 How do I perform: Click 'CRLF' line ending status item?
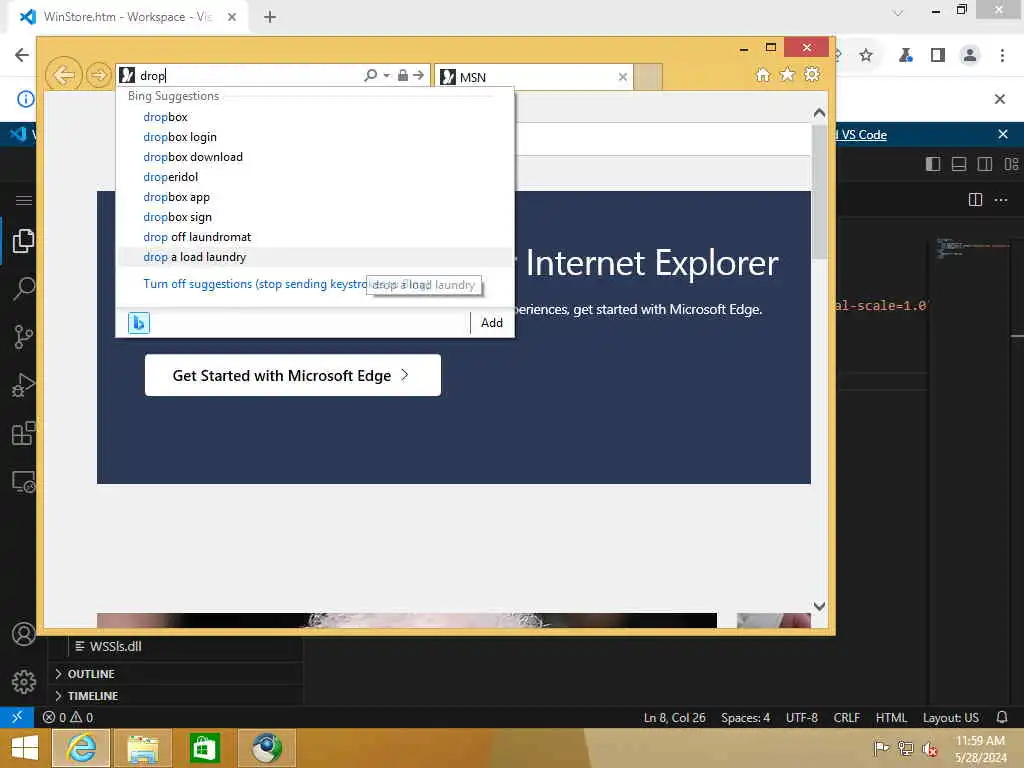coord(846,717)
